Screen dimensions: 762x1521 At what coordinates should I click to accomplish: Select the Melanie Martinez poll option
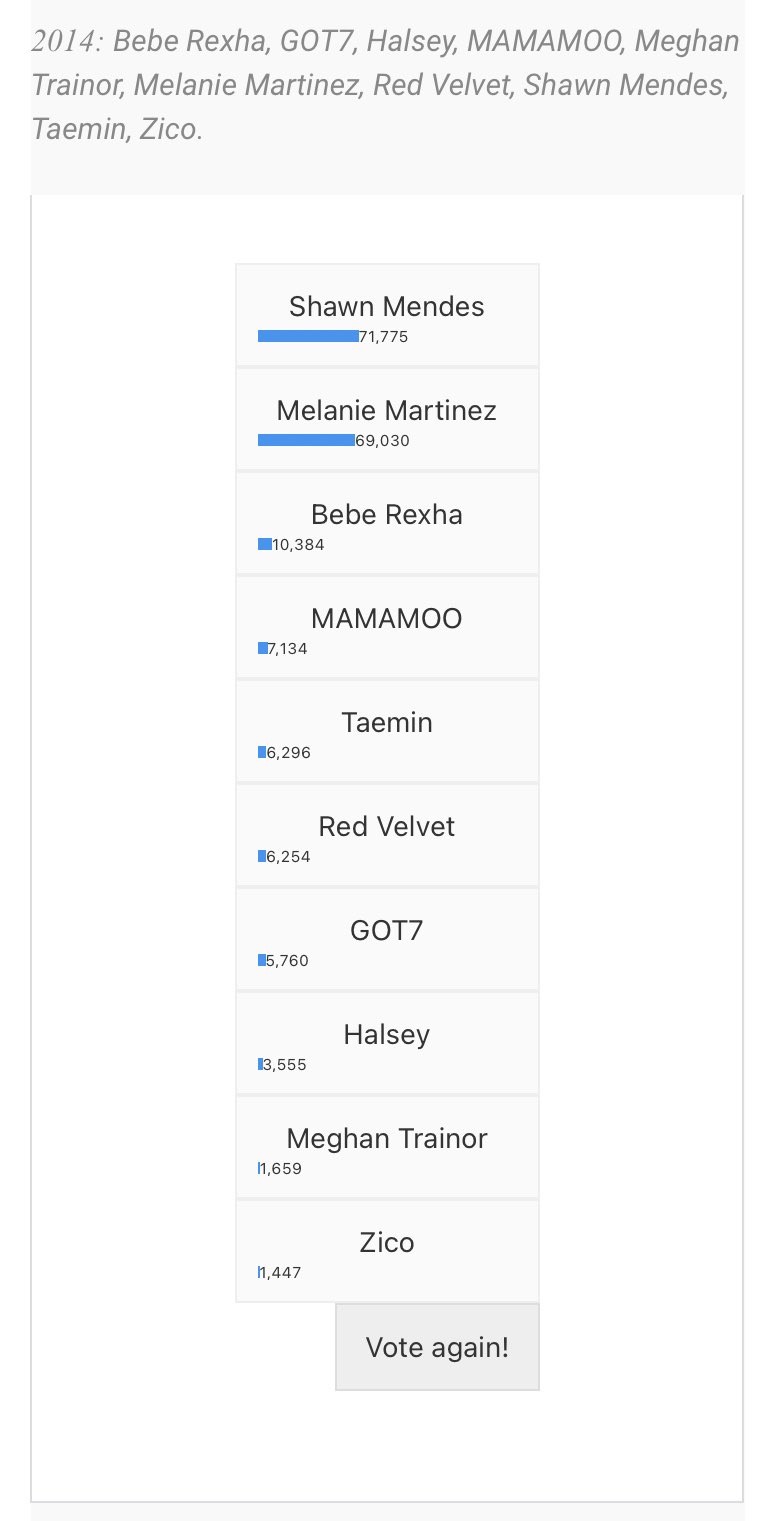387,419
